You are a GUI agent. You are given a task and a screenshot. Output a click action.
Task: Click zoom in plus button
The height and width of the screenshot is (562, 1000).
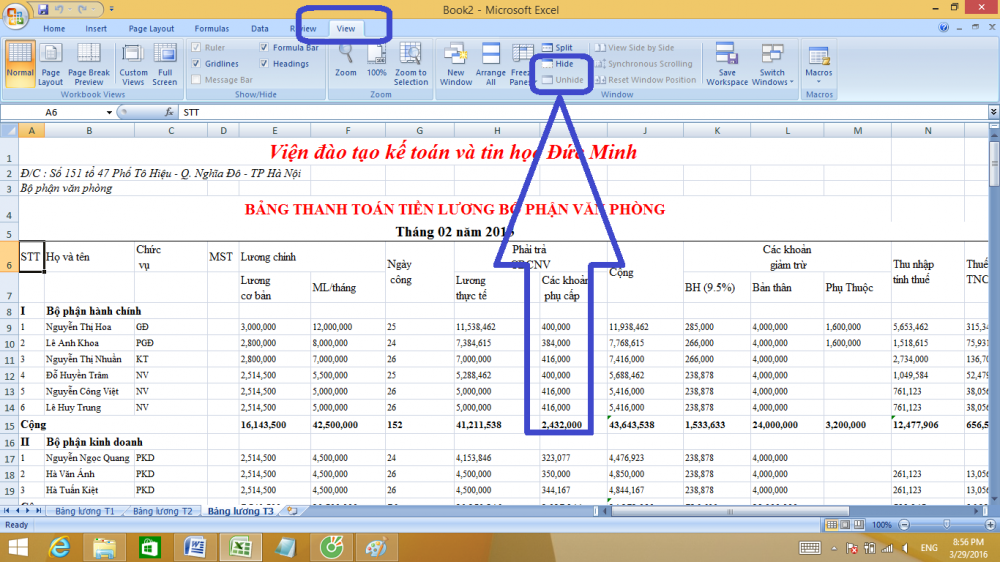[990, 524]
